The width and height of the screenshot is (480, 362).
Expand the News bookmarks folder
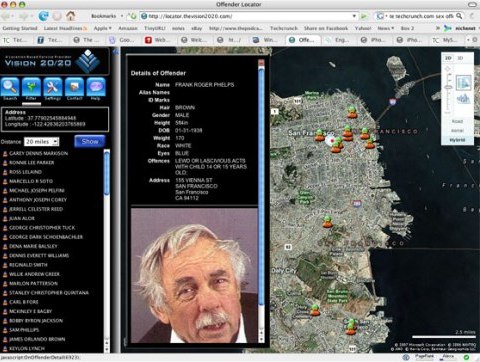pos(386,28)
